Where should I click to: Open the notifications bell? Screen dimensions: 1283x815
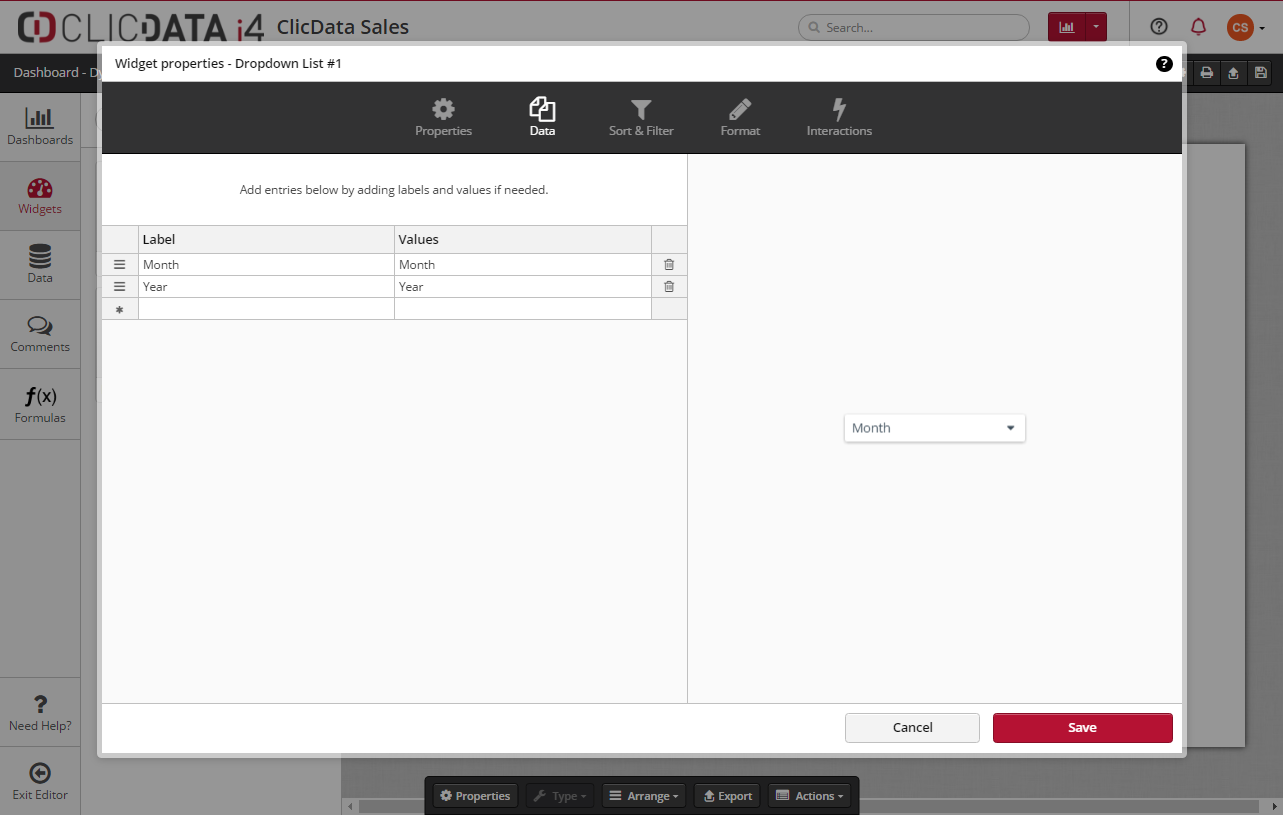tap(1198, 27)
